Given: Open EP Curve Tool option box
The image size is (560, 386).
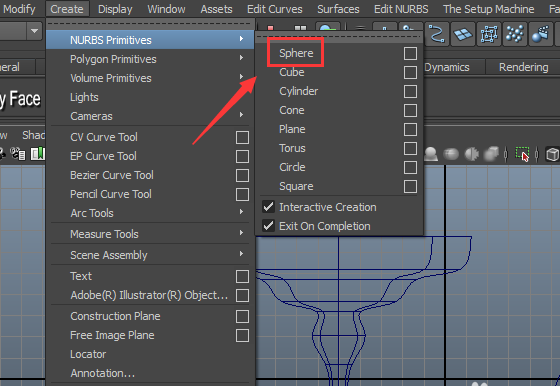Looking at the screenshot, I should click(242, 156).
